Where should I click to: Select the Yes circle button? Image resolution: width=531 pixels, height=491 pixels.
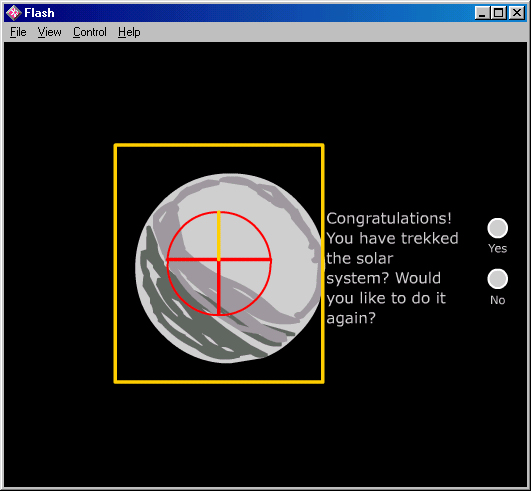click(x=497, y=228)
